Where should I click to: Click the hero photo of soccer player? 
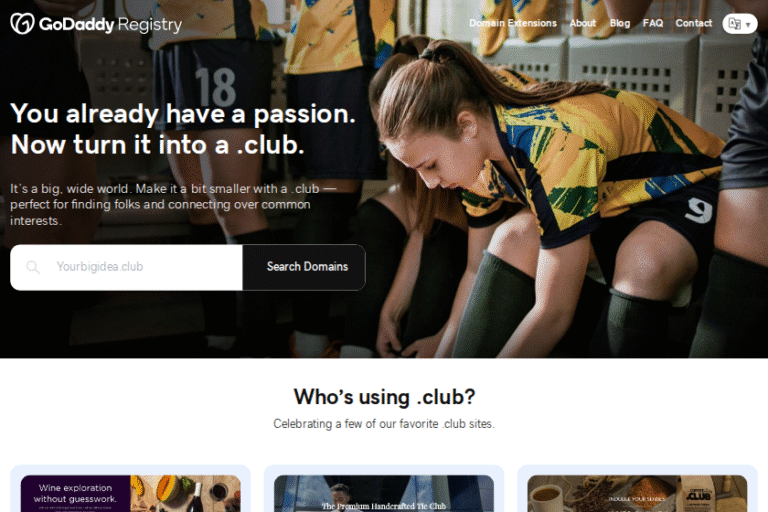(x=563, y=196)
